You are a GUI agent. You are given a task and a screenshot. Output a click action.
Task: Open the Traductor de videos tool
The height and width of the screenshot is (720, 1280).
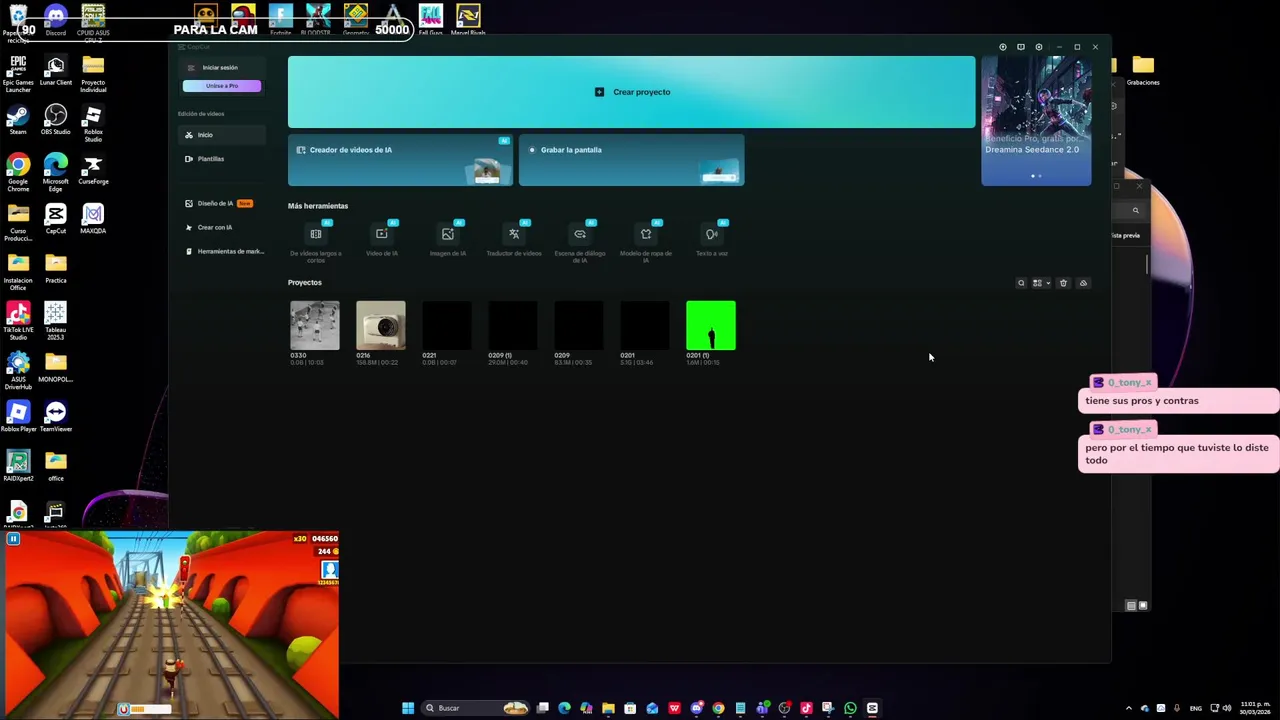[x=514, y=240]
